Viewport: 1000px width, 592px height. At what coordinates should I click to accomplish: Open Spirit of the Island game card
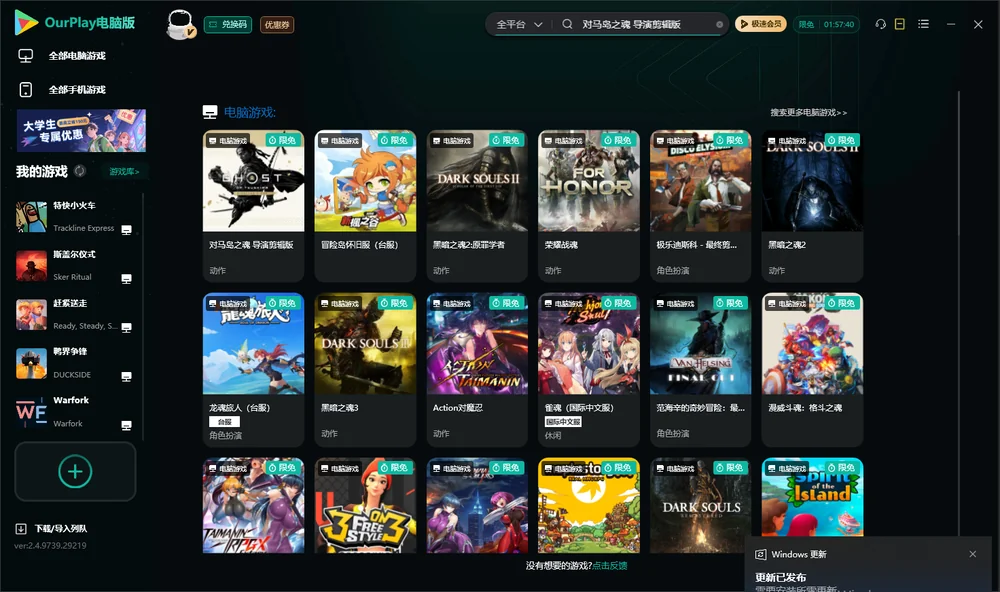[812, 498]
